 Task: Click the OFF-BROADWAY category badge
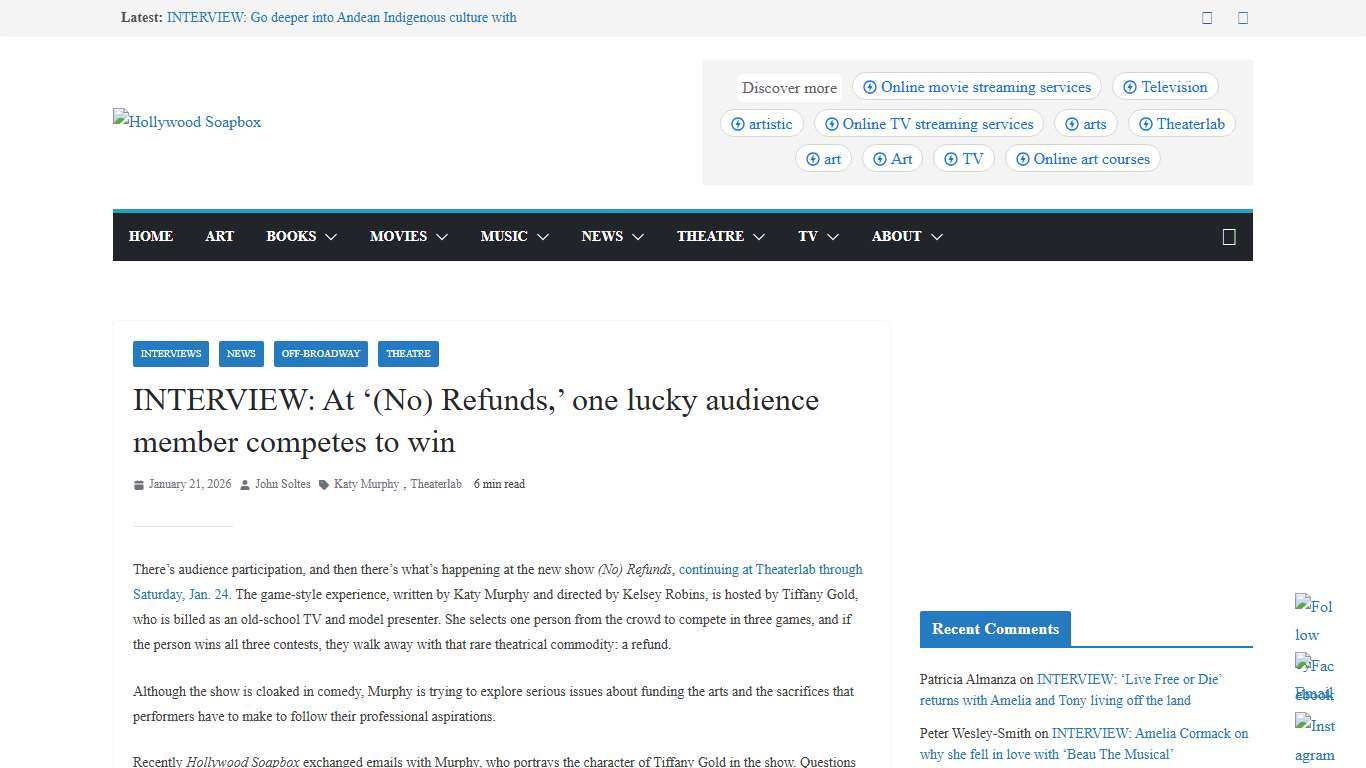tap(320, 353)
